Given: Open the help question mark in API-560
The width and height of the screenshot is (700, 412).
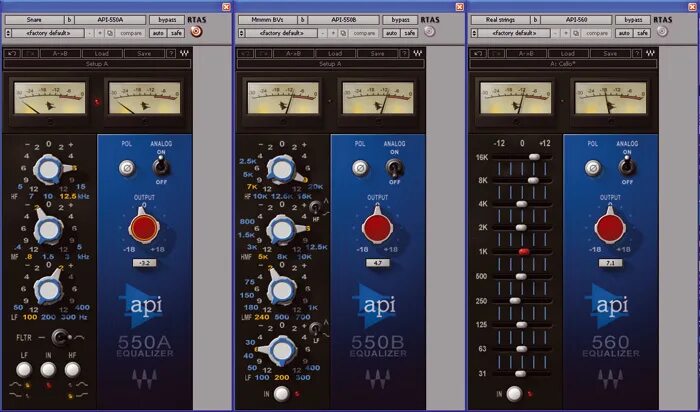Looking at the screenshot, I should tap(637, 54).
